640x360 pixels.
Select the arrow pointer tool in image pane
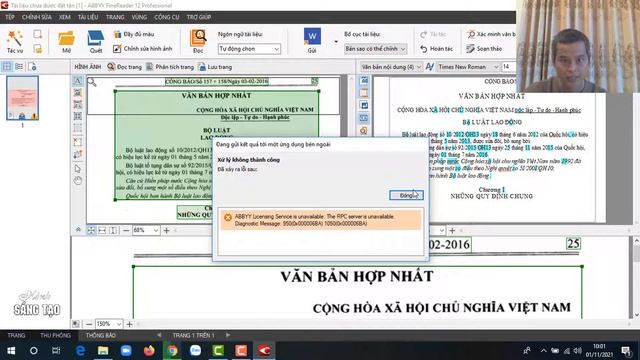coord(78,169)
